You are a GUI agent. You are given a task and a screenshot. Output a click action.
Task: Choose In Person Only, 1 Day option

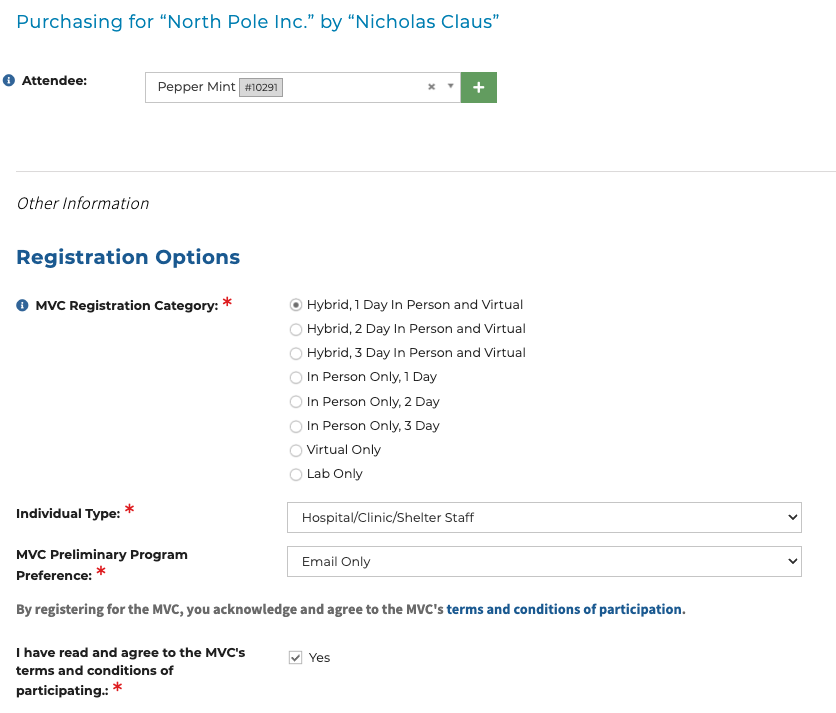(x=295, y=377)
